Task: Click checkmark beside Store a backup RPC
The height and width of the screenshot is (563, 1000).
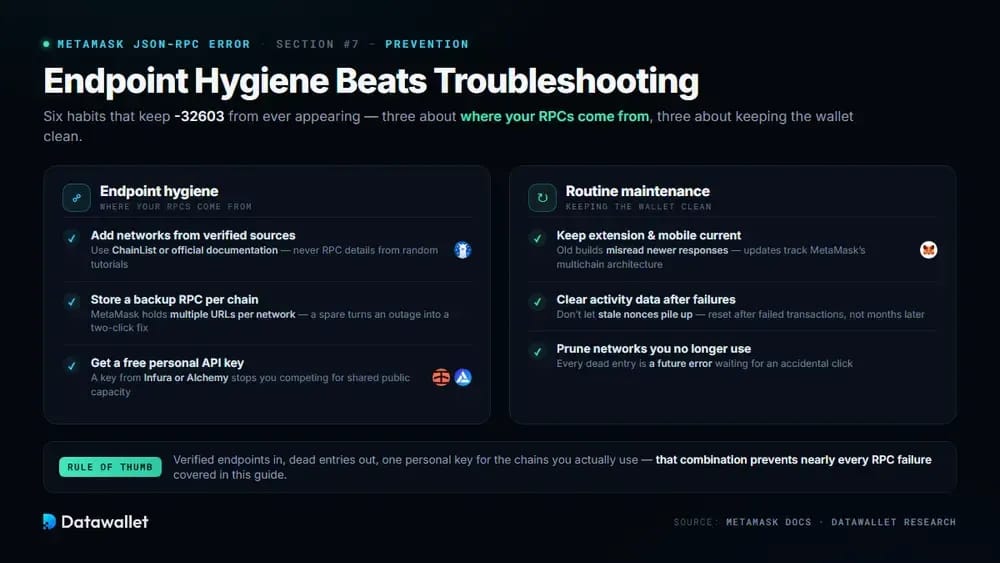Action: [71, 302]
